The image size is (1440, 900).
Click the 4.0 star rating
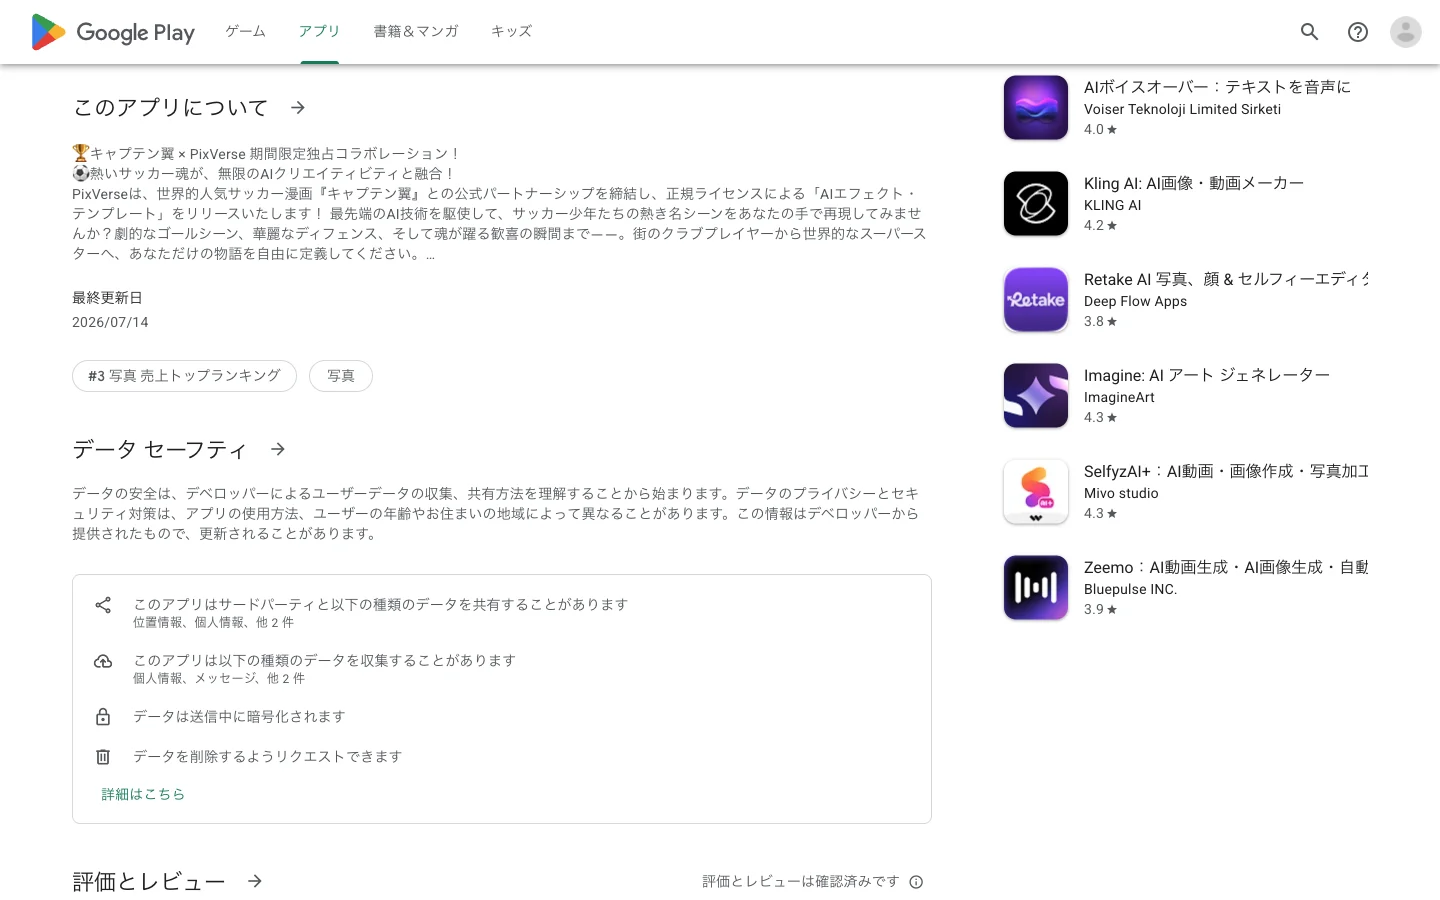pos(1100,129)
